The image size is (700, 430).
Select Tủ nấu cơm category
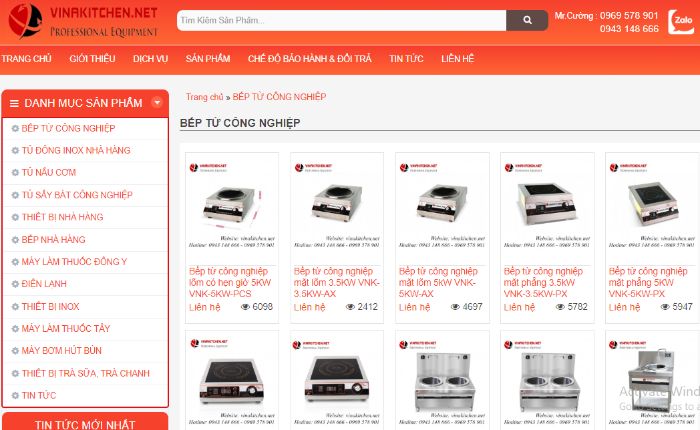[x=49, y=172]
